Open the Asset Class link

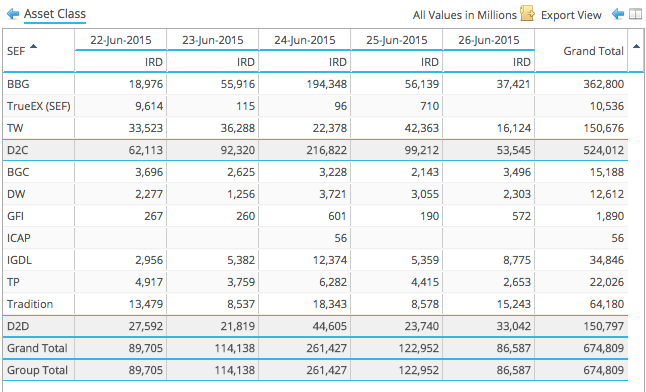coord(55,14)
